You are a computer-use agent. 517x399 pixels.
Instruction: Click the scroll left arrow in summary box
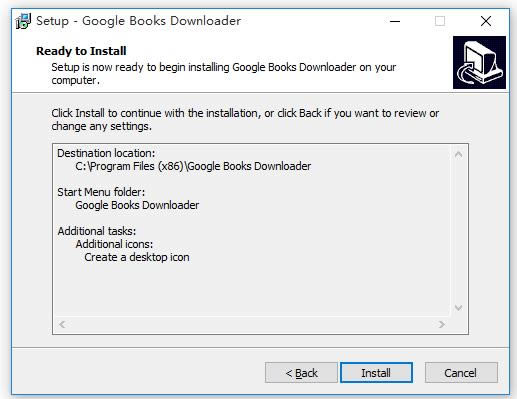62,324
